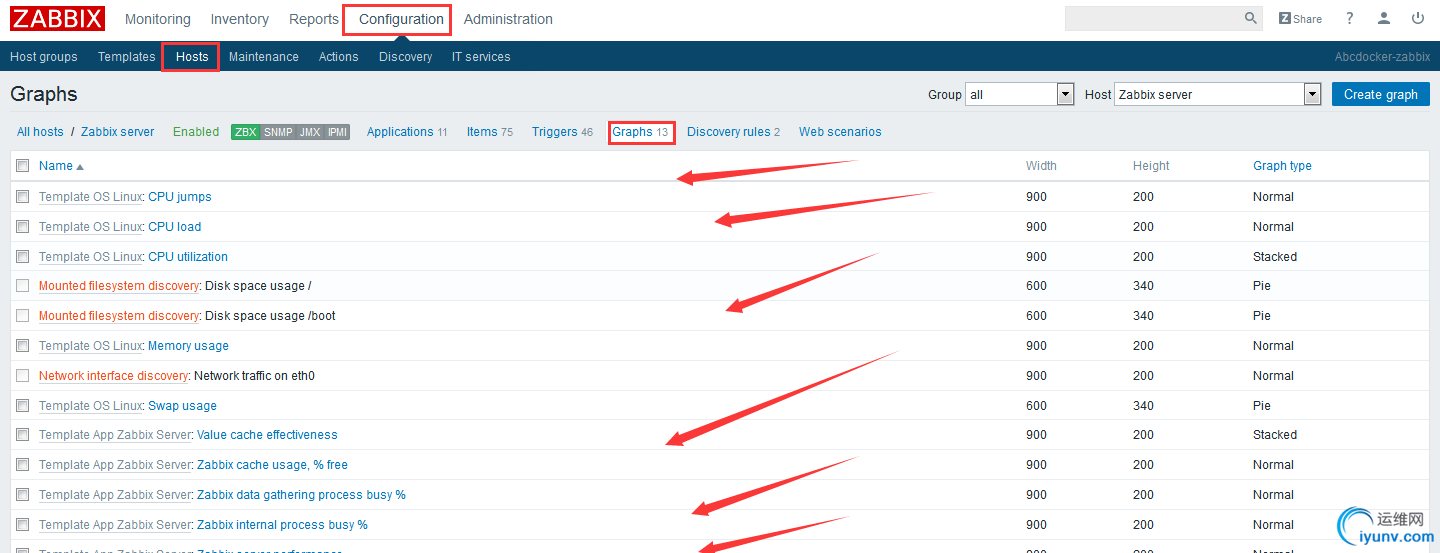Open the user profile icon
Screen dimensions: 1440x553
pos(1384,19)
